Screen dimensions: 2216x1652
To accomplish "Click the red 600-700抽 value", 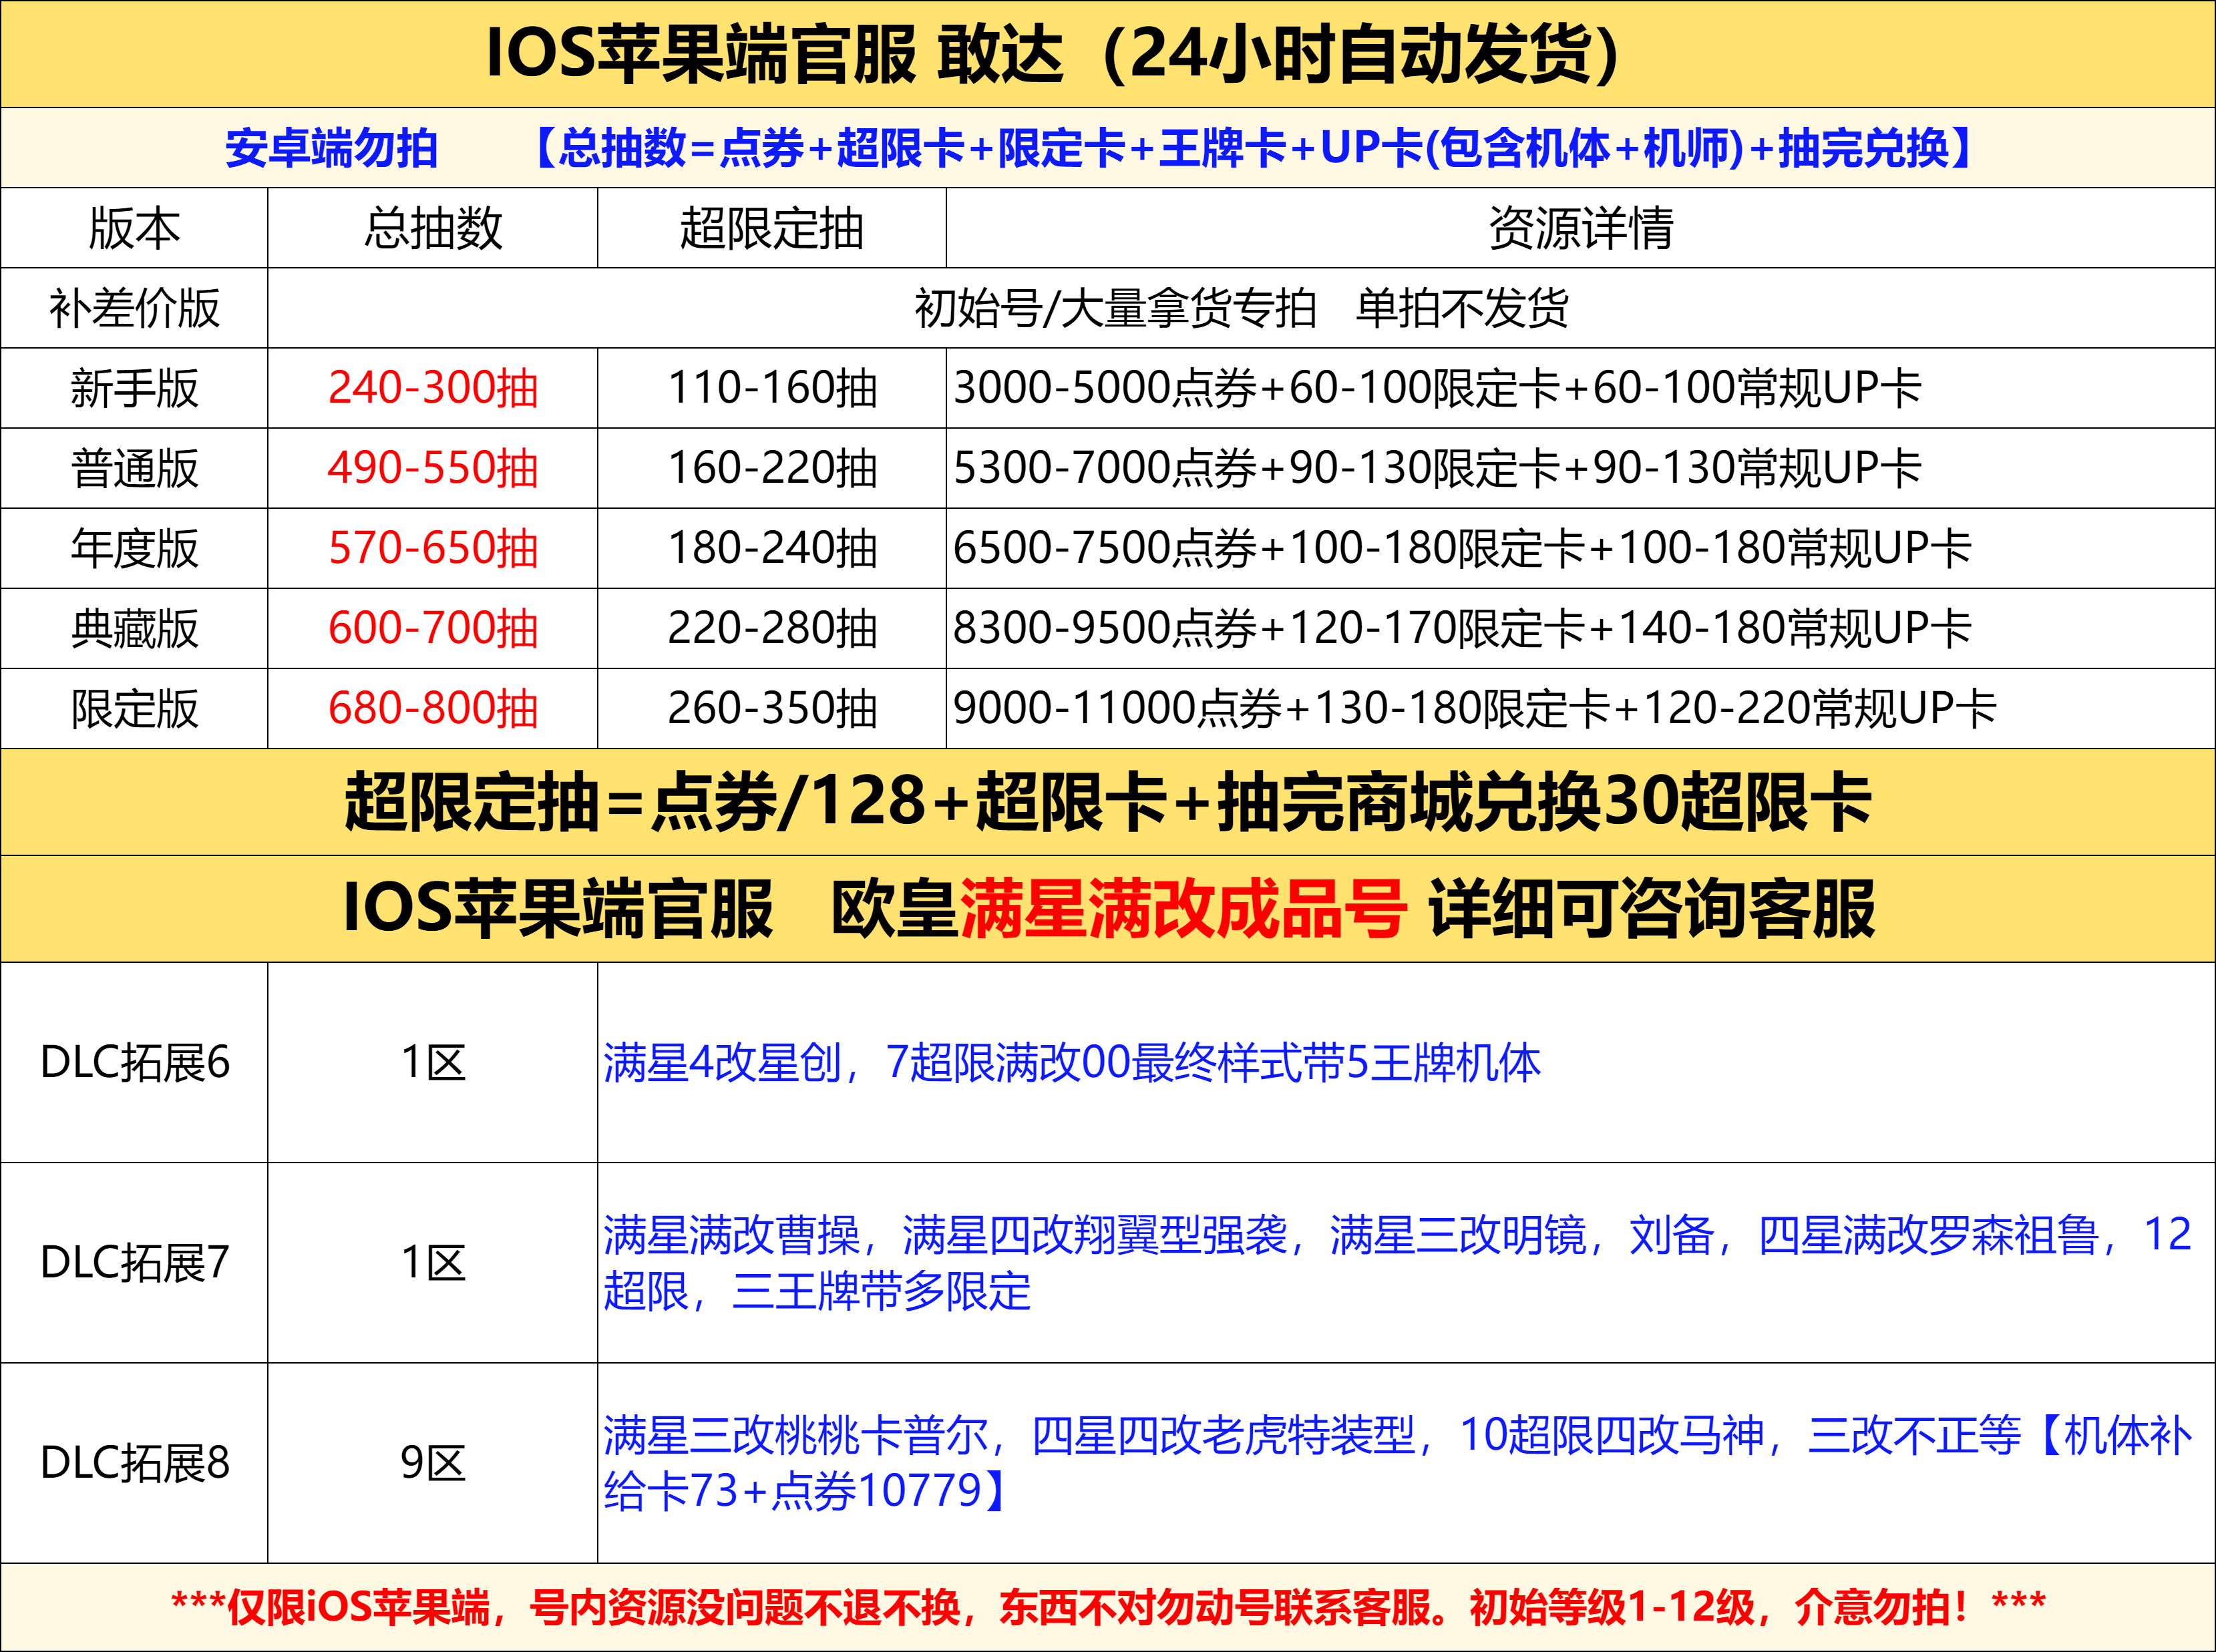I will coord(432,628).
